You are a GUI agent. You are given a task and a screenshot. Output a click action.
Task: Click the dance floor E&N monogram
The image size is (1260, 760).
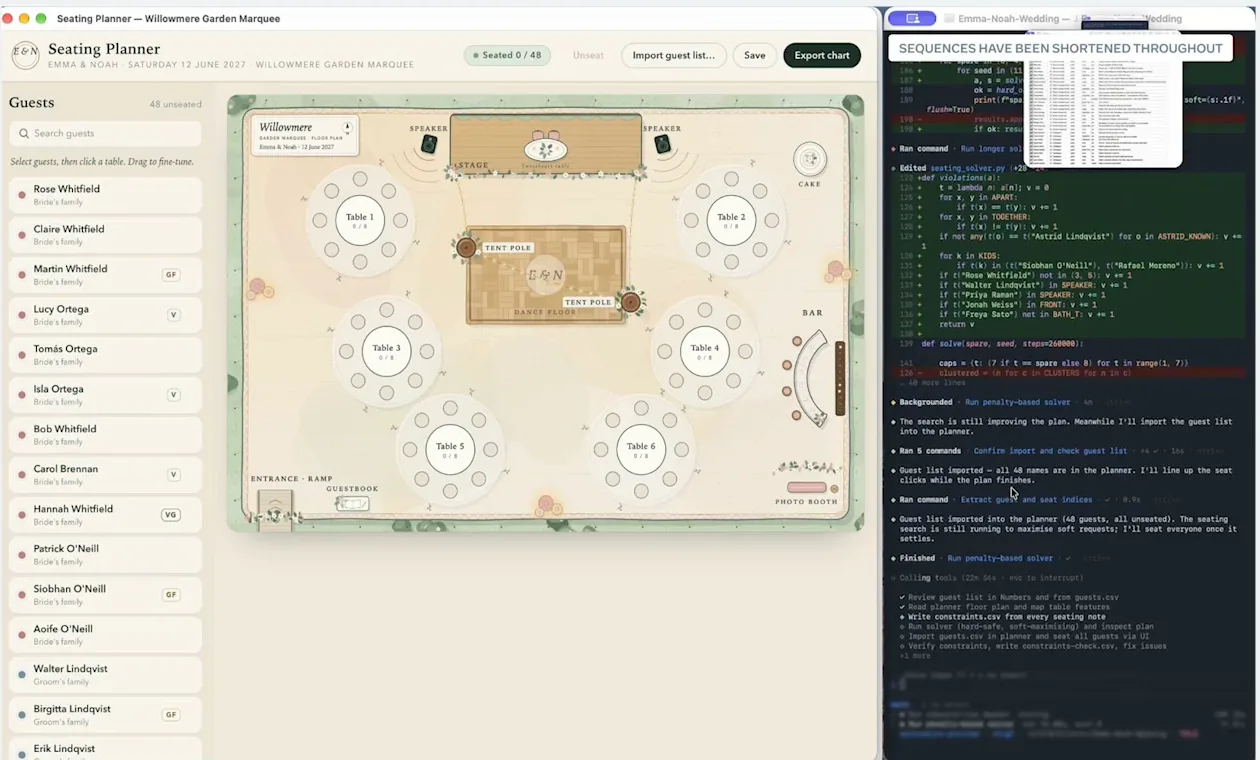click(546, 275)
